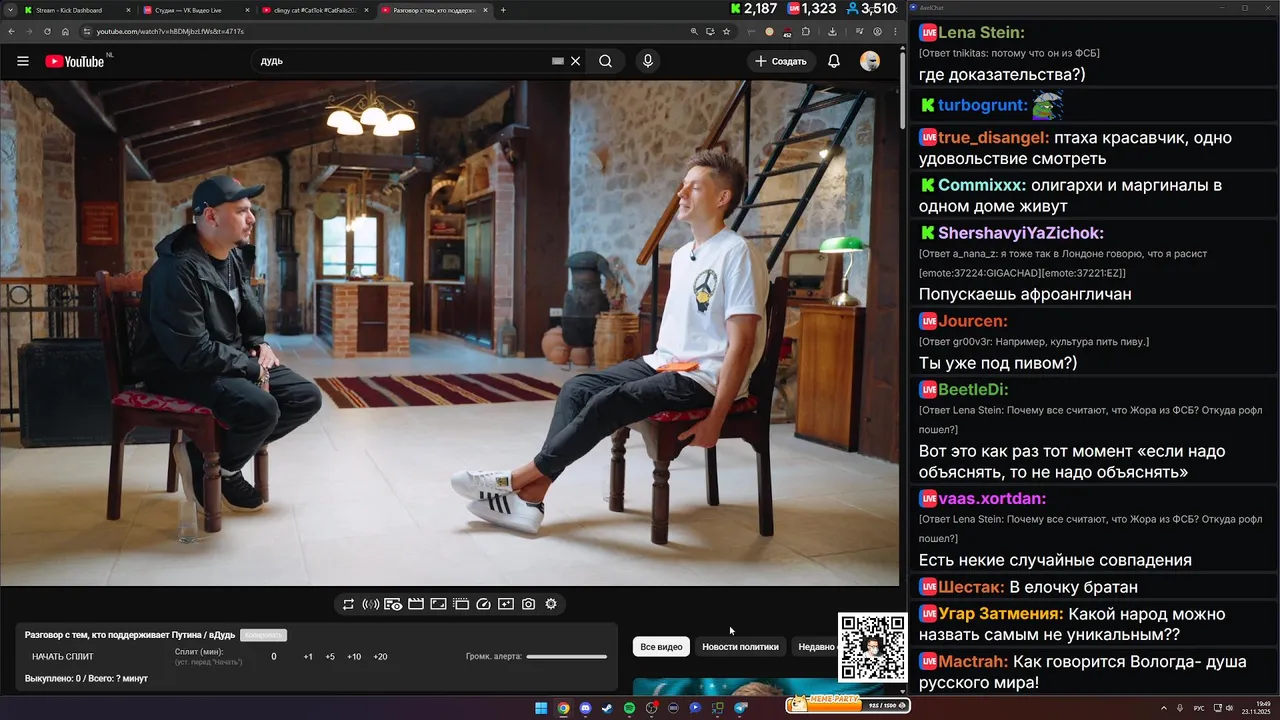Focus the YouTube search field
The width and height of the screenshot is (1280, 720).
[x=405, y=61]
